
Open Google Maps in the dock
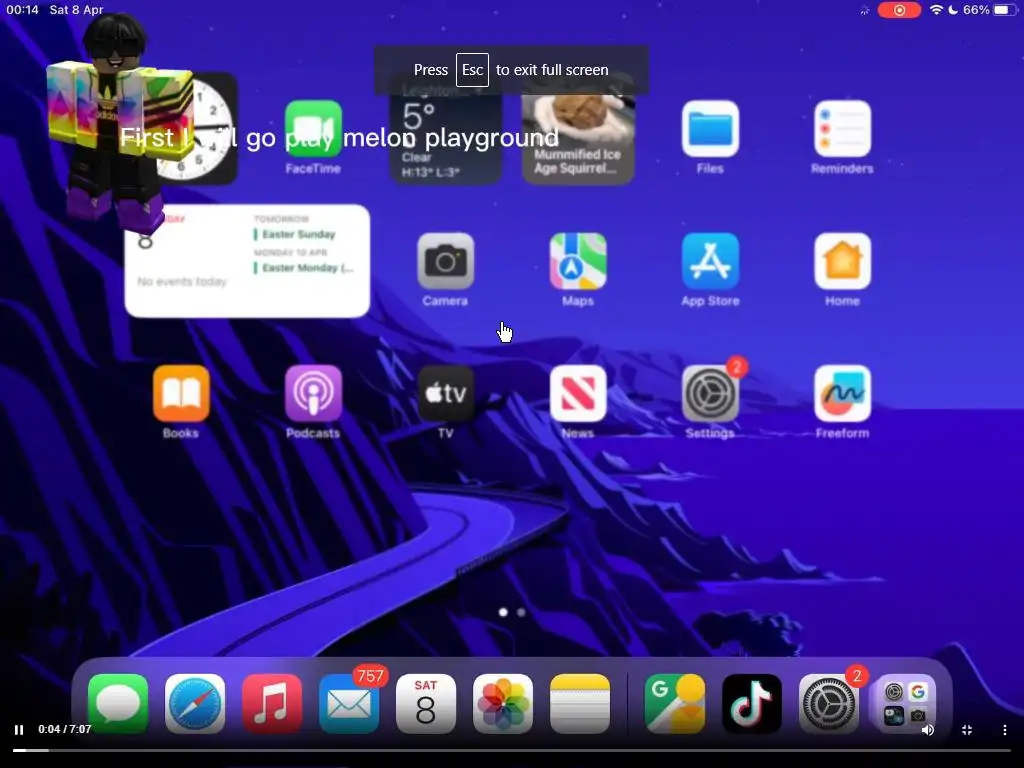click(675, 703)
